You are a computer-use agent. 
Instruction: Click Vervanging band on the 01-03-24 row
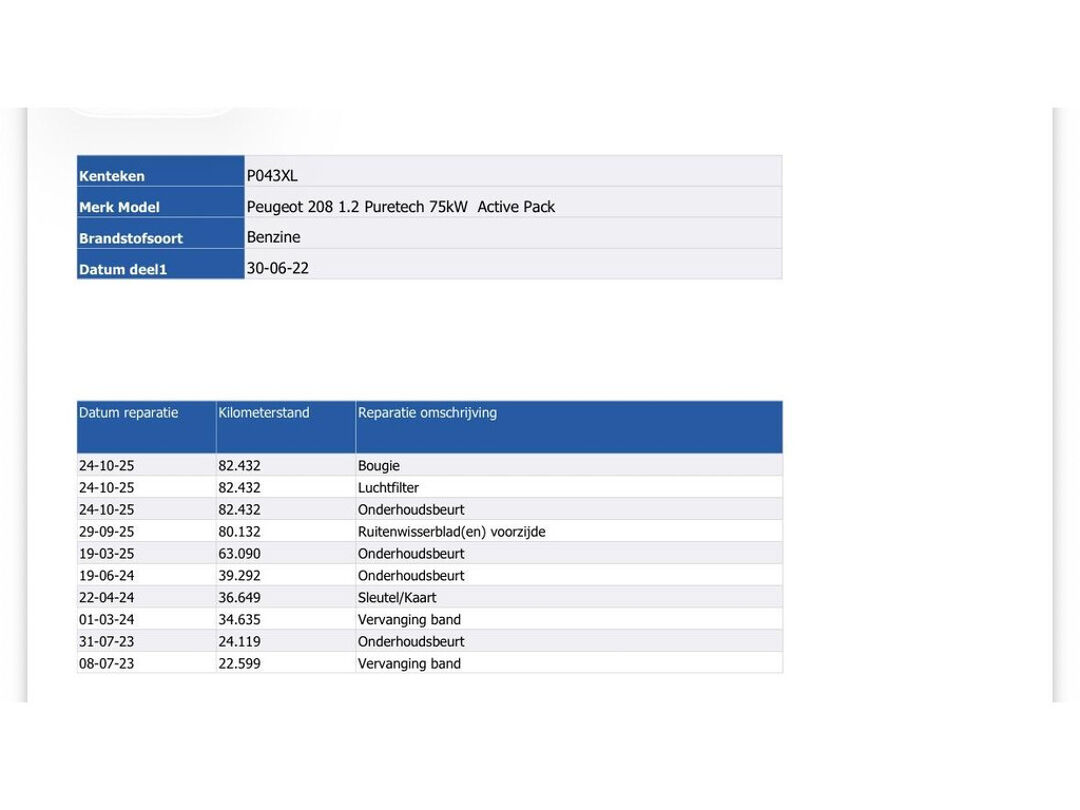click(409, 620)
